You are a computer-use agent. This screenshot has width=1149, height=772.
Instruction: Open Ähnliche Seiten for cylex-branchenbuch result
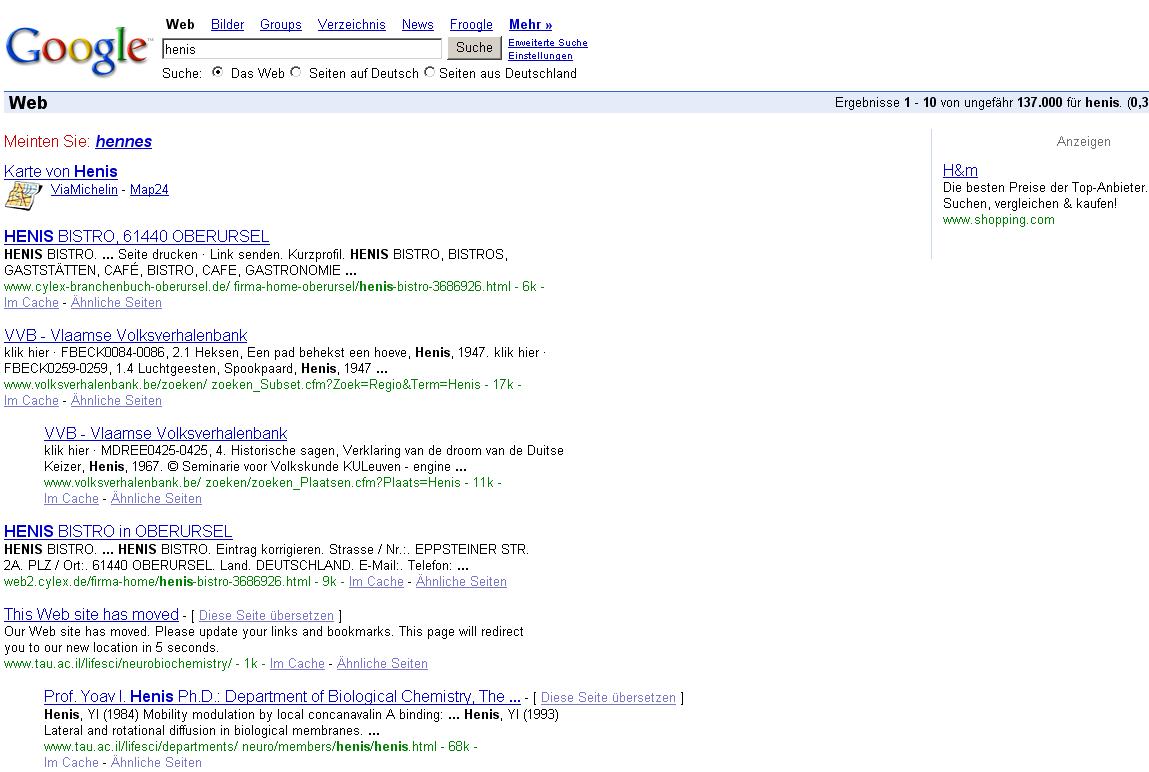coord(116,303)
